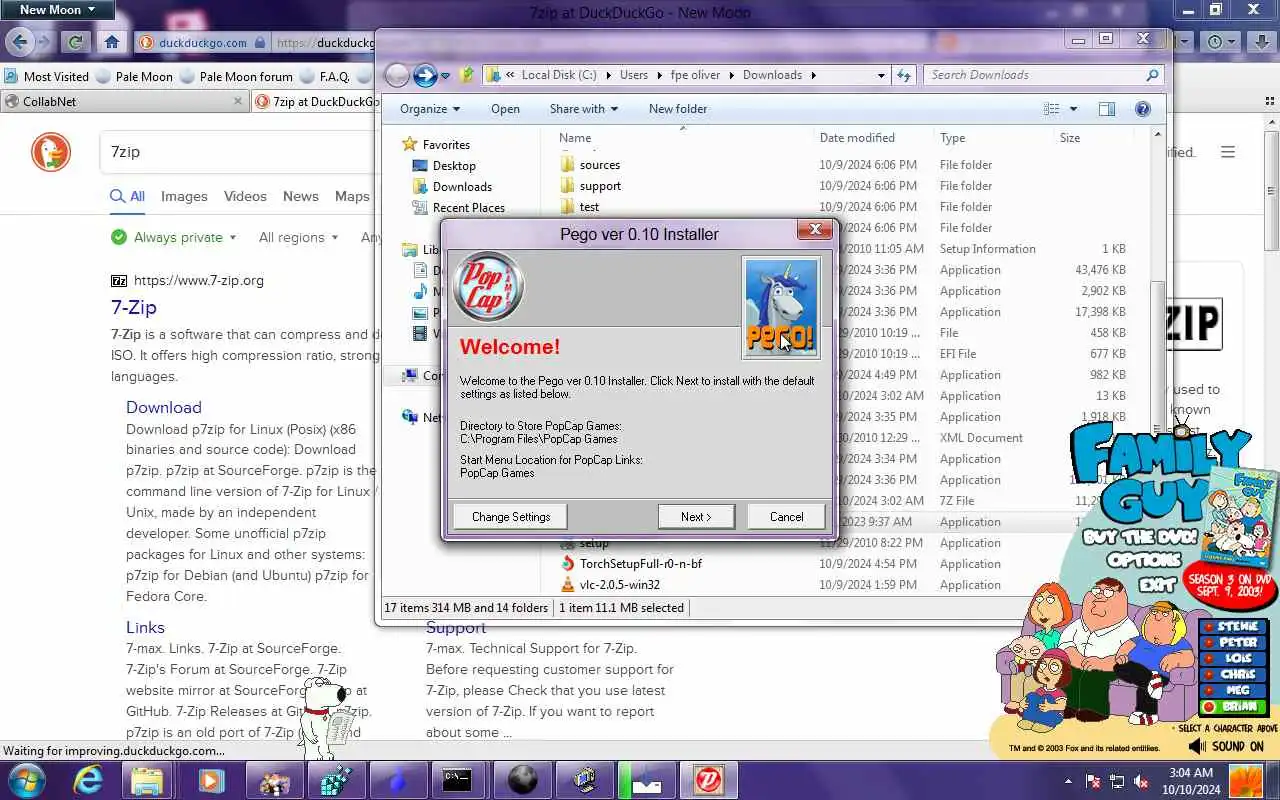This screenshot has height=800, width=1280.
Task: Toggle the preview pane icon in Explorer
Action: click(x=1107, y=109)
